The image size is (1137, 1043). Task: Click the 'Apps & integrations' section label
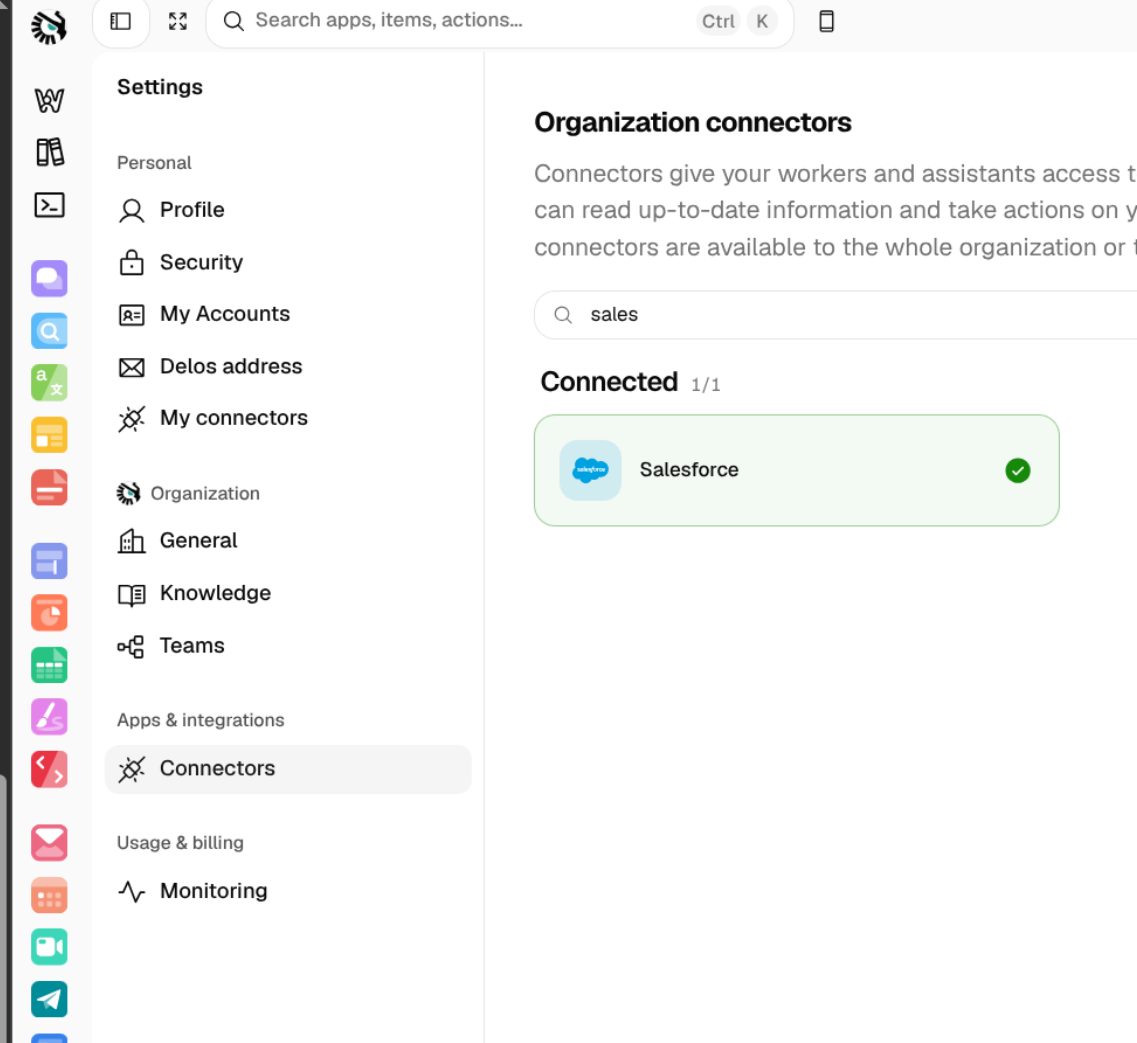(201, 720)
